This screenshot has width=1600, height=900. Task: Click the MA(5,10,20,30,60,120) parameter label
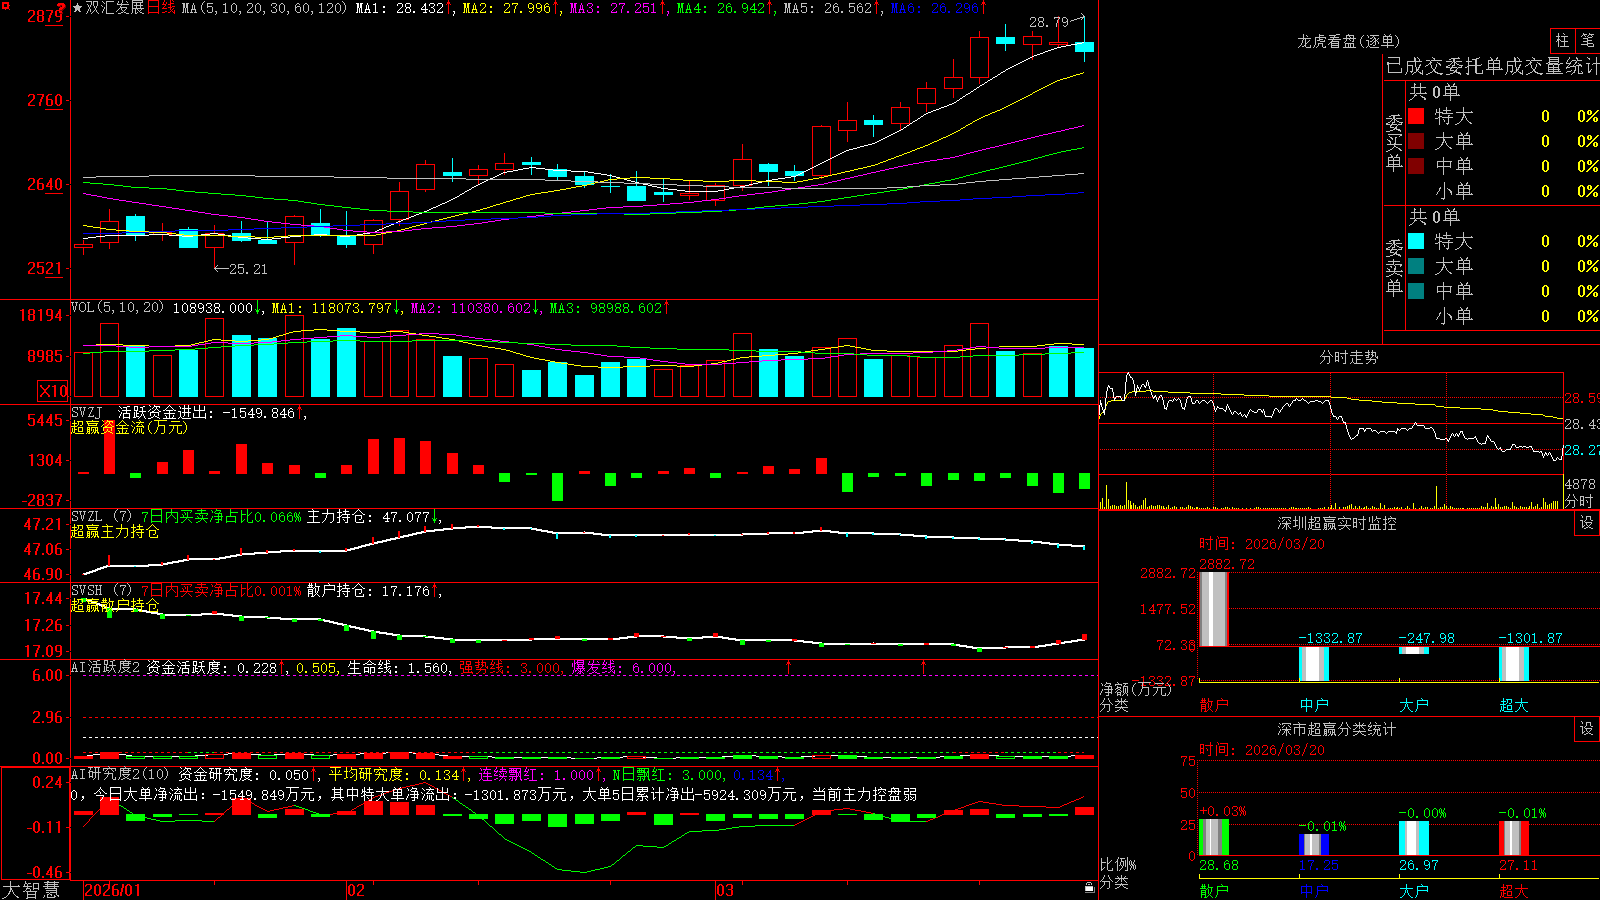click(x=264, y=8)
